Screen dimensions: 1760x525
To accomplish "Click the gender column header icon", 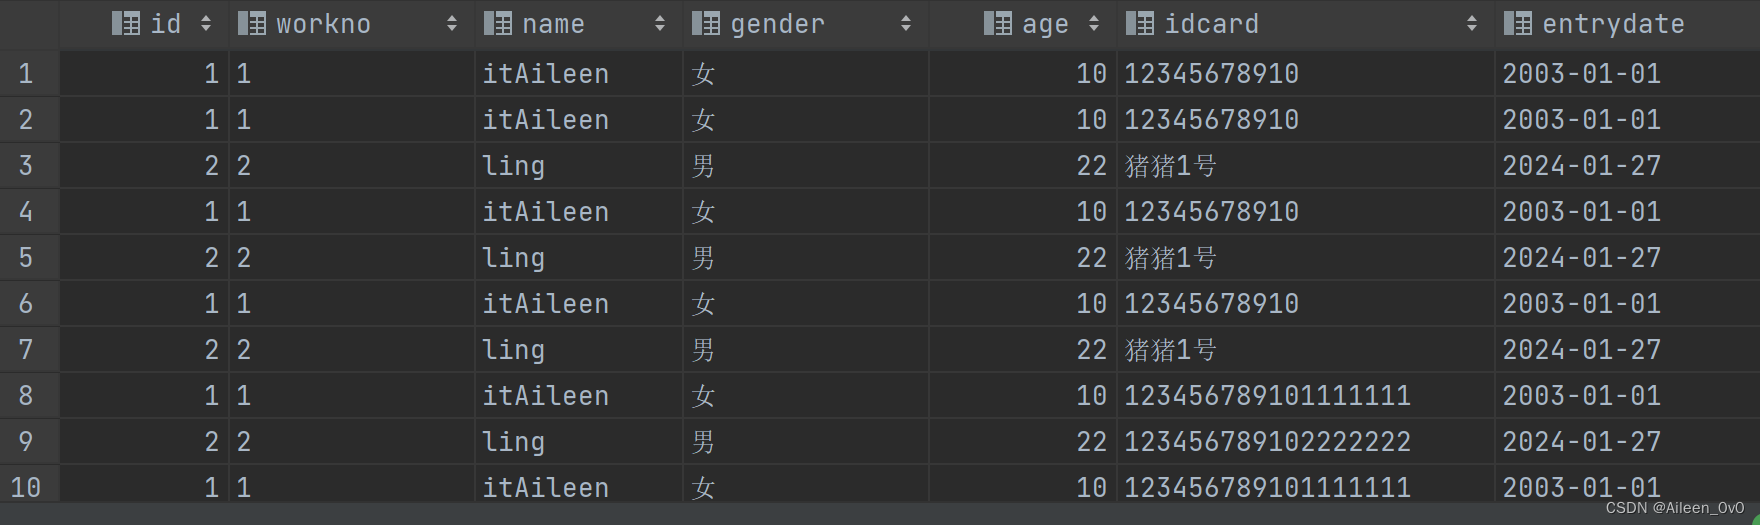I will coord(706,24).
